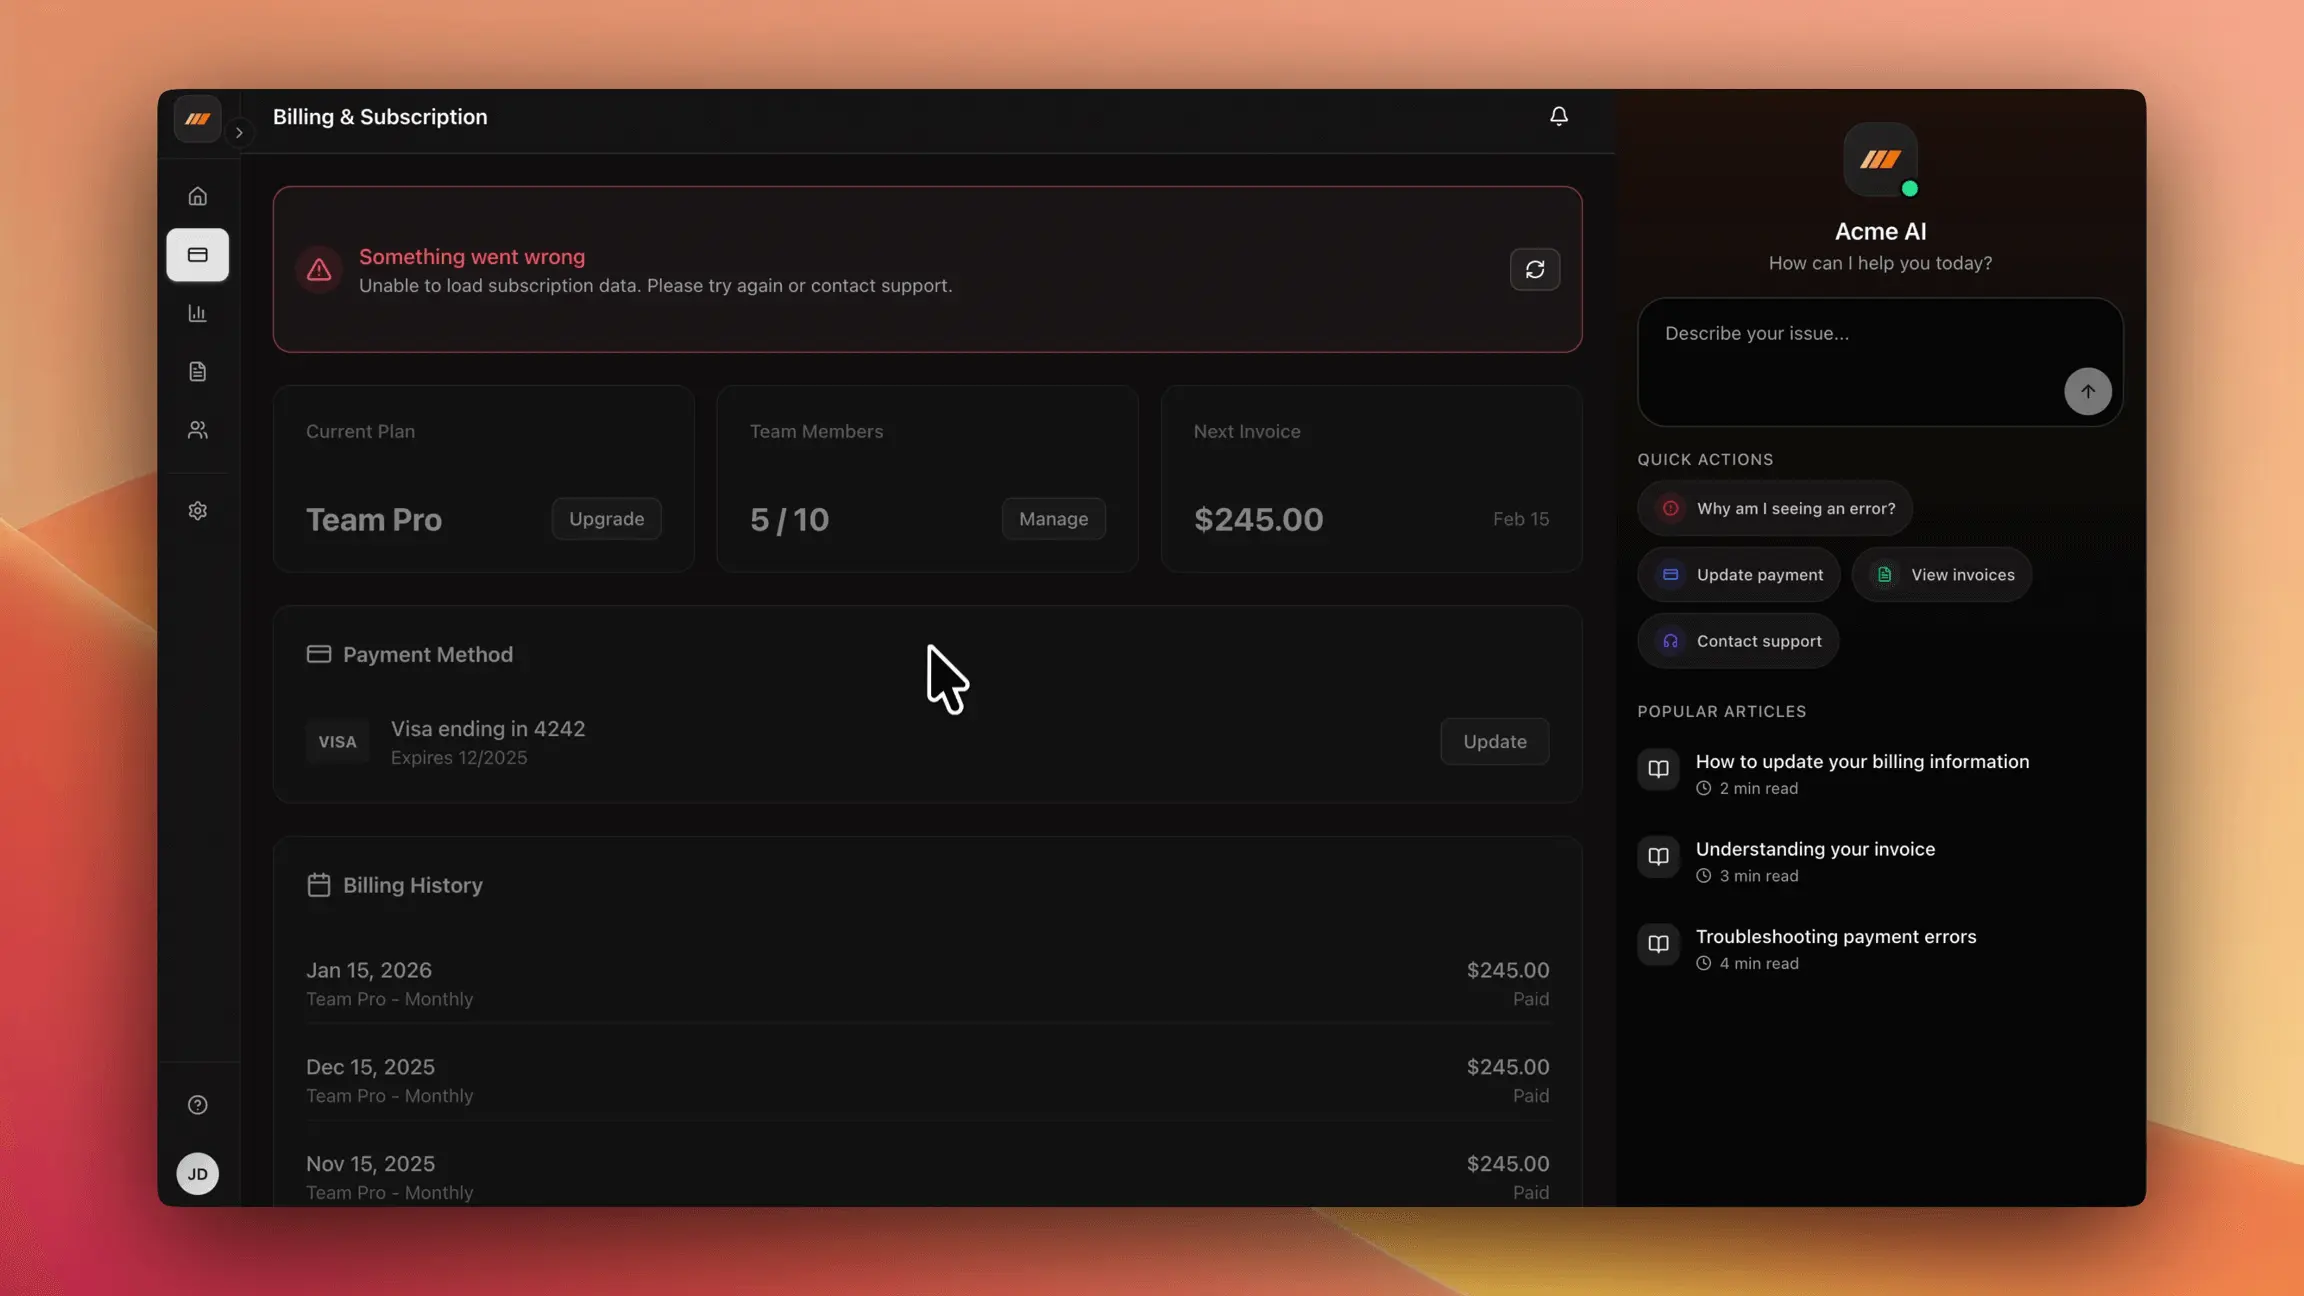Choose the Contact support quick action
The height and width of the screenshot is (1296, 2304).
[1738, 641]
